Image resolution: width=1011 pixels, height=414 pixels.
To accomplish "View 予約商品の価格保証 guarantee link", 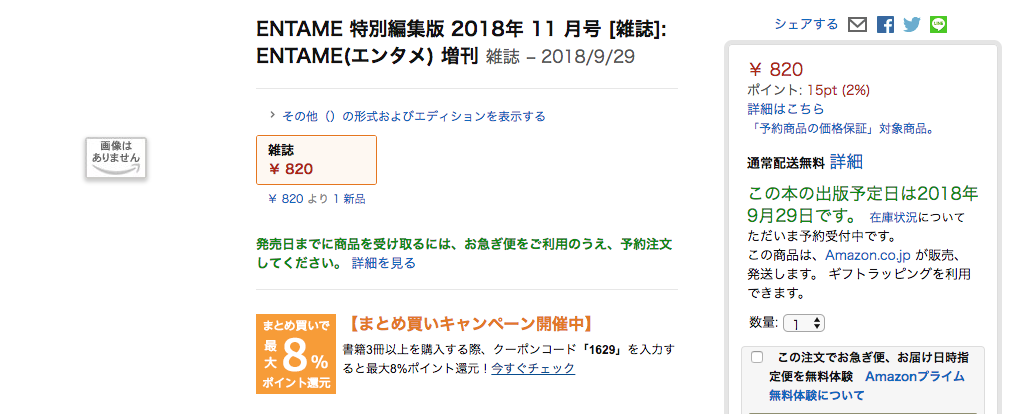I will click(841, 128).
